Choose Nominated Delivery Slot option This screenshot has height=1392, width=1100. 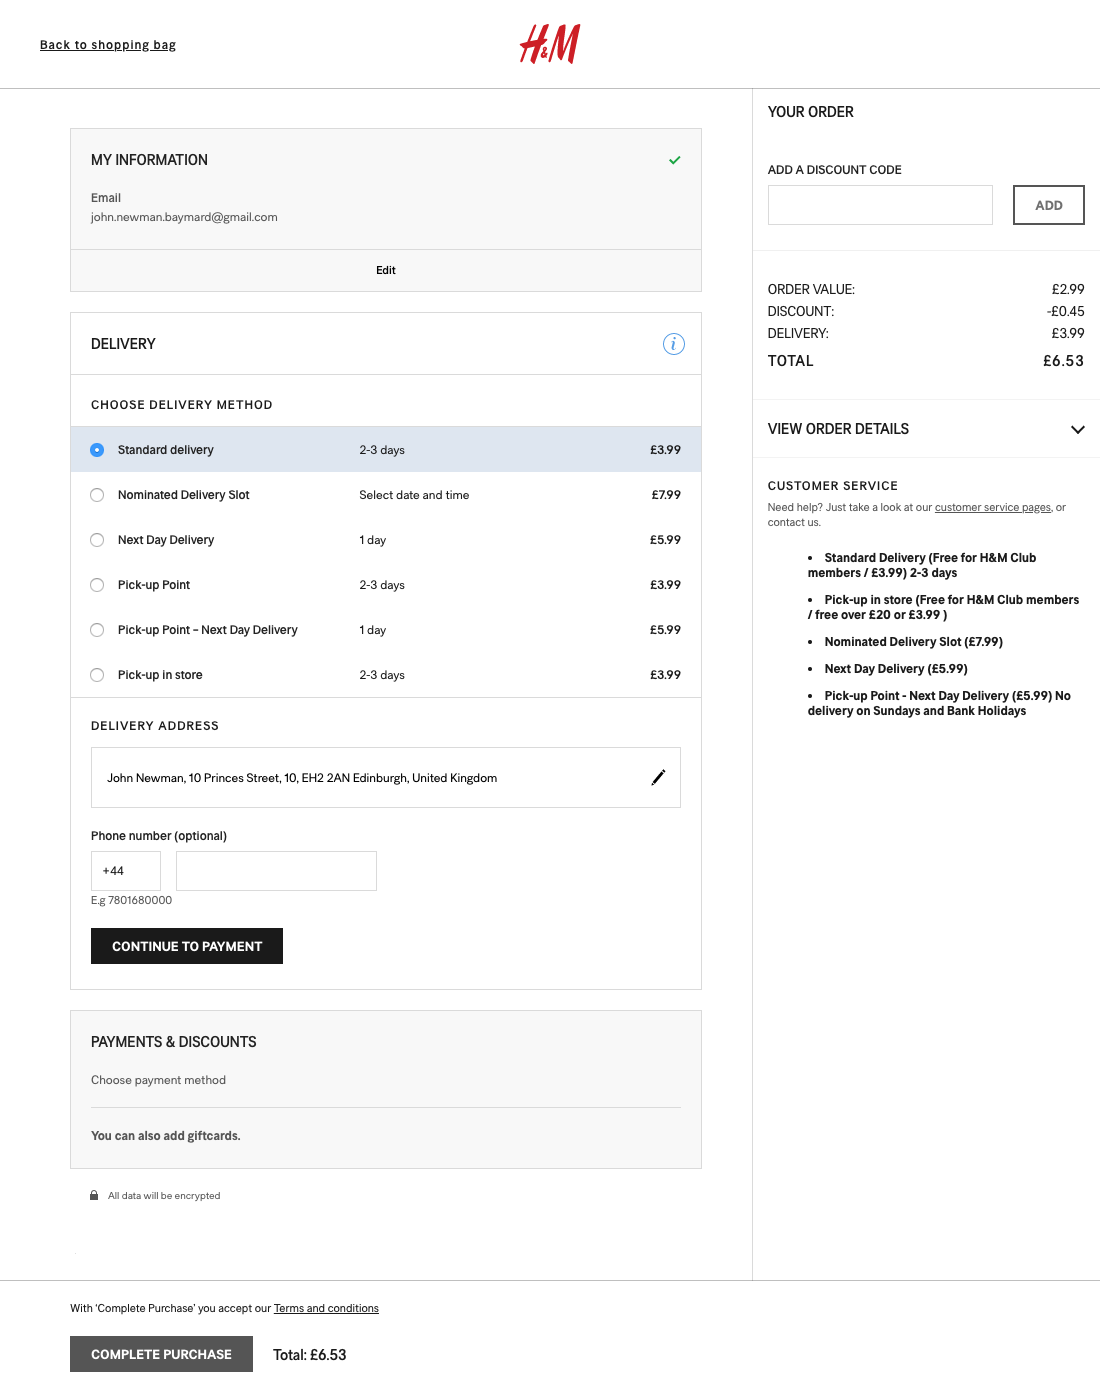97,495
